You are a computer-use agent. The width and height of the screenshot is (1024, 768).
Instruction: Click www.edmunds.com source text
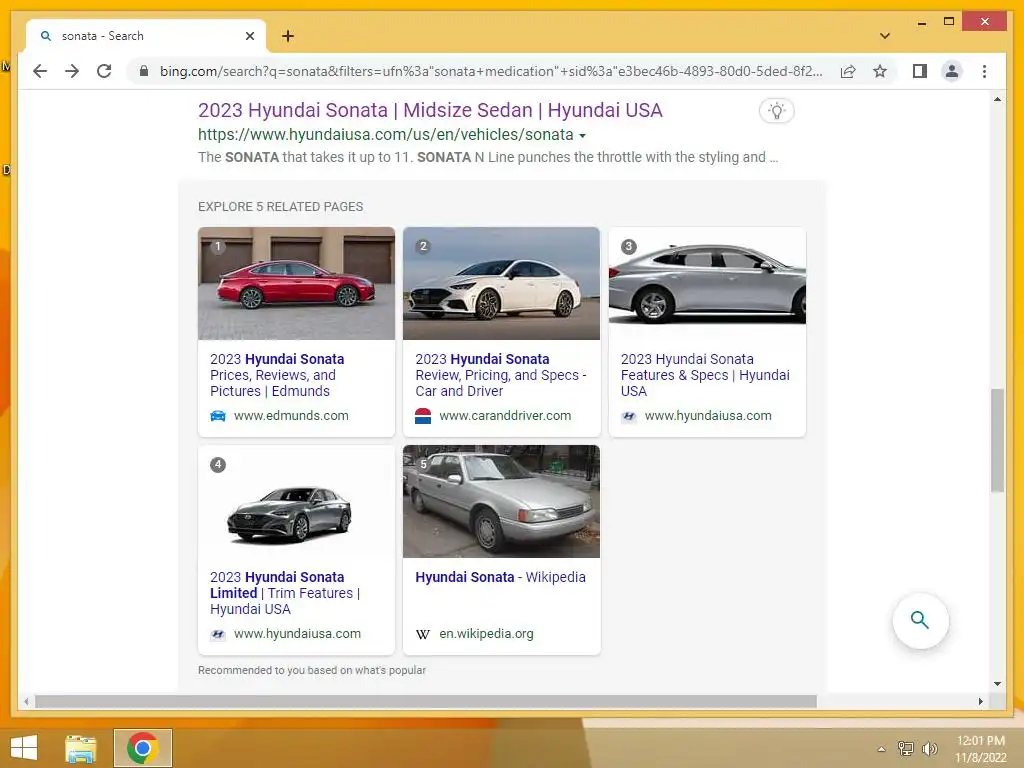click(x=291, y=415)
